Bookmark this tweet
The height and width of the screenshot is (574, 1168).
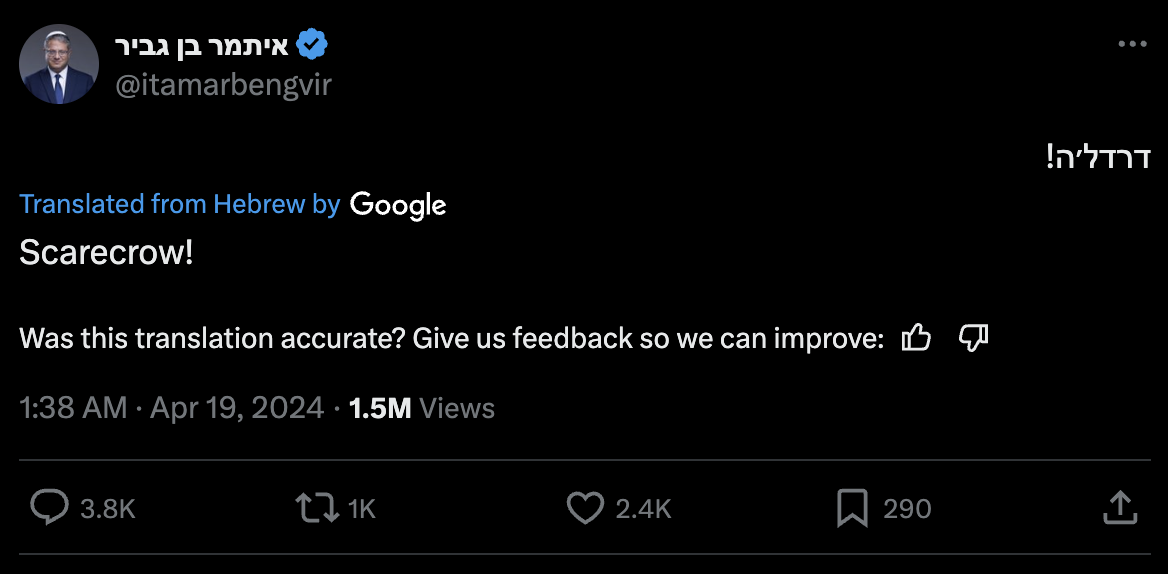coord(851,508)
